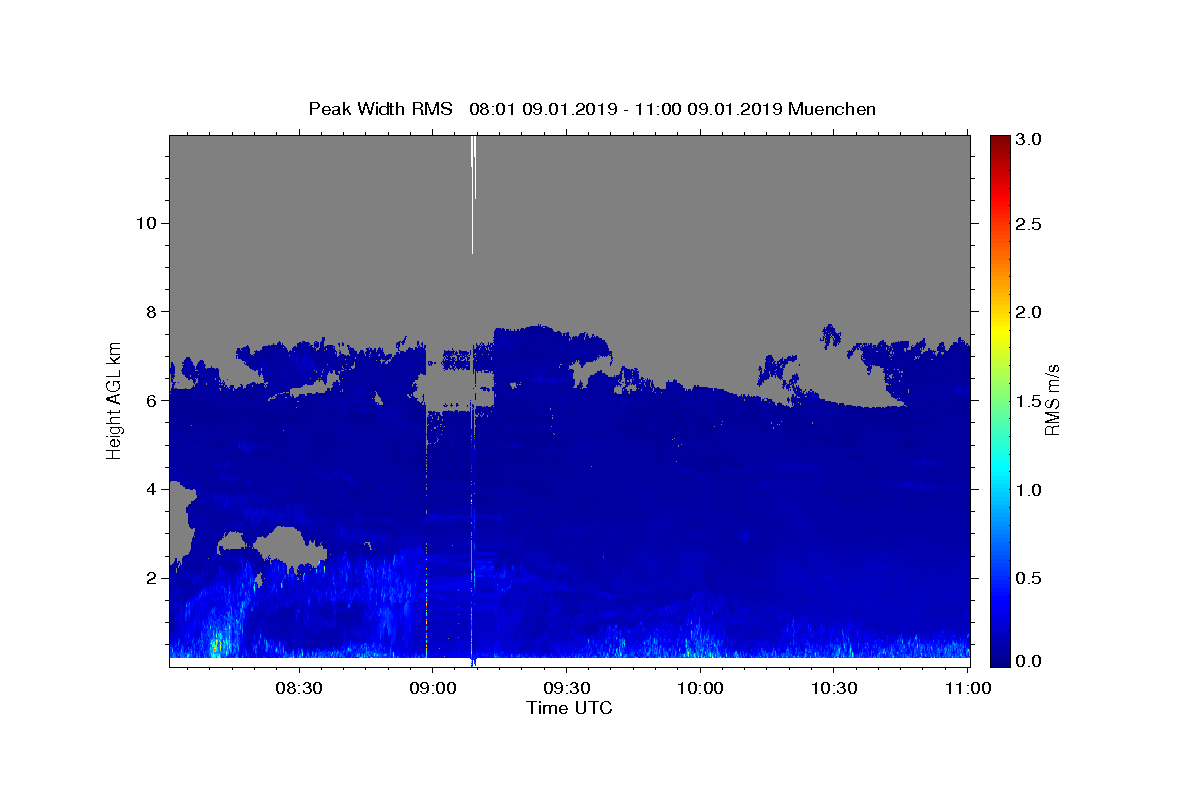Click the colorbar value 3.0
This screenshot has width=1200, height=800.
1029,139
